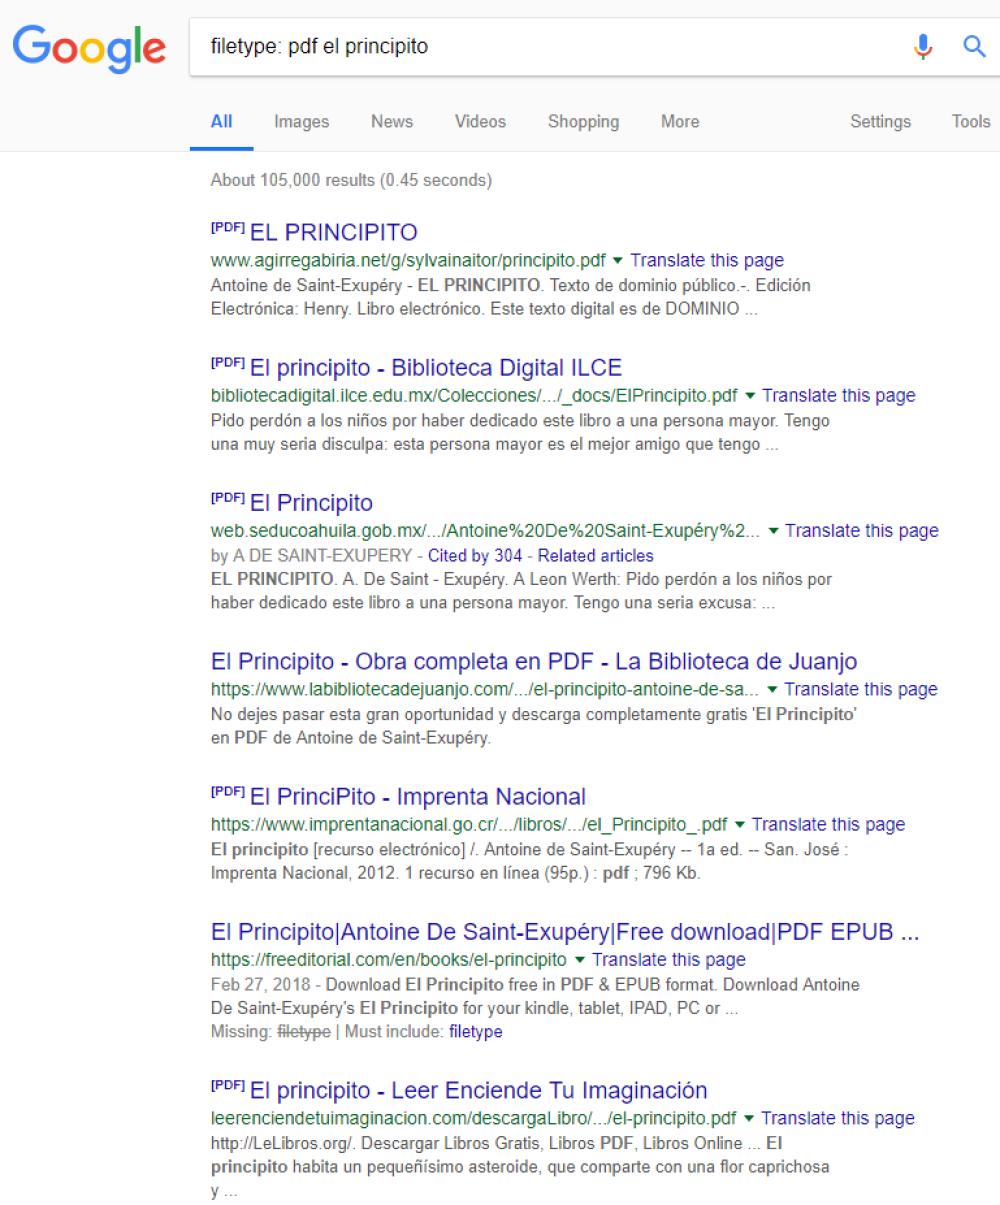Select the All tab
Screen dimensions: 1000x1205
(221, 121)
